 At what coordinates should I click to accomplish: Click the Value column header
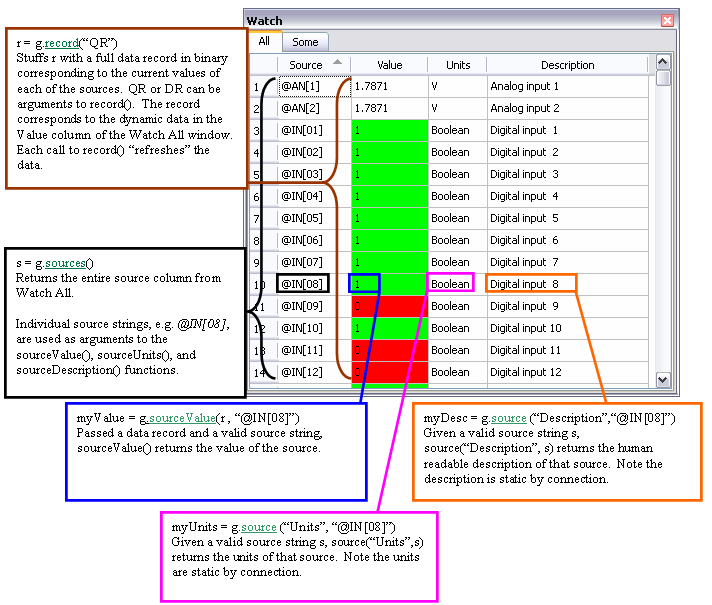click(x=389, y=65)
